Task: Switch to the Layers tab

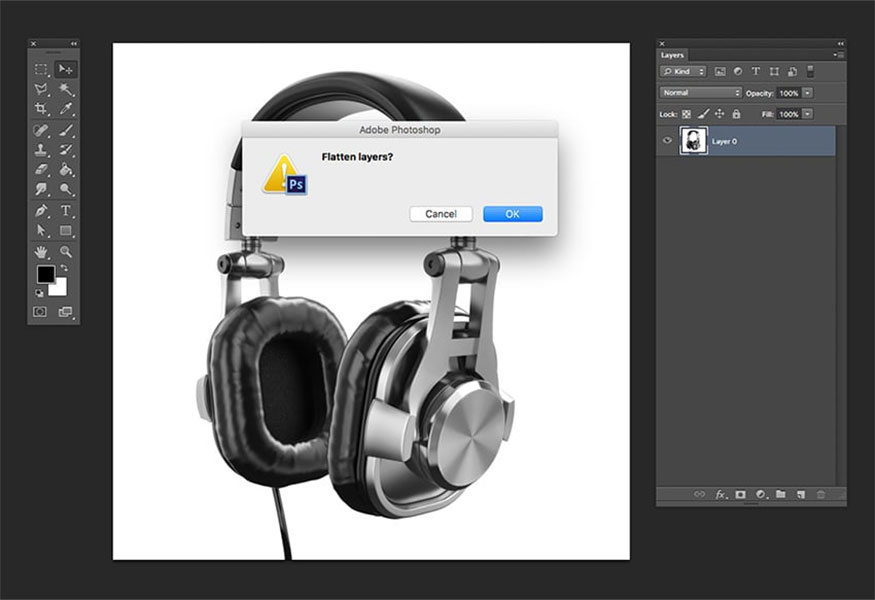Action: tap(672, 55)
